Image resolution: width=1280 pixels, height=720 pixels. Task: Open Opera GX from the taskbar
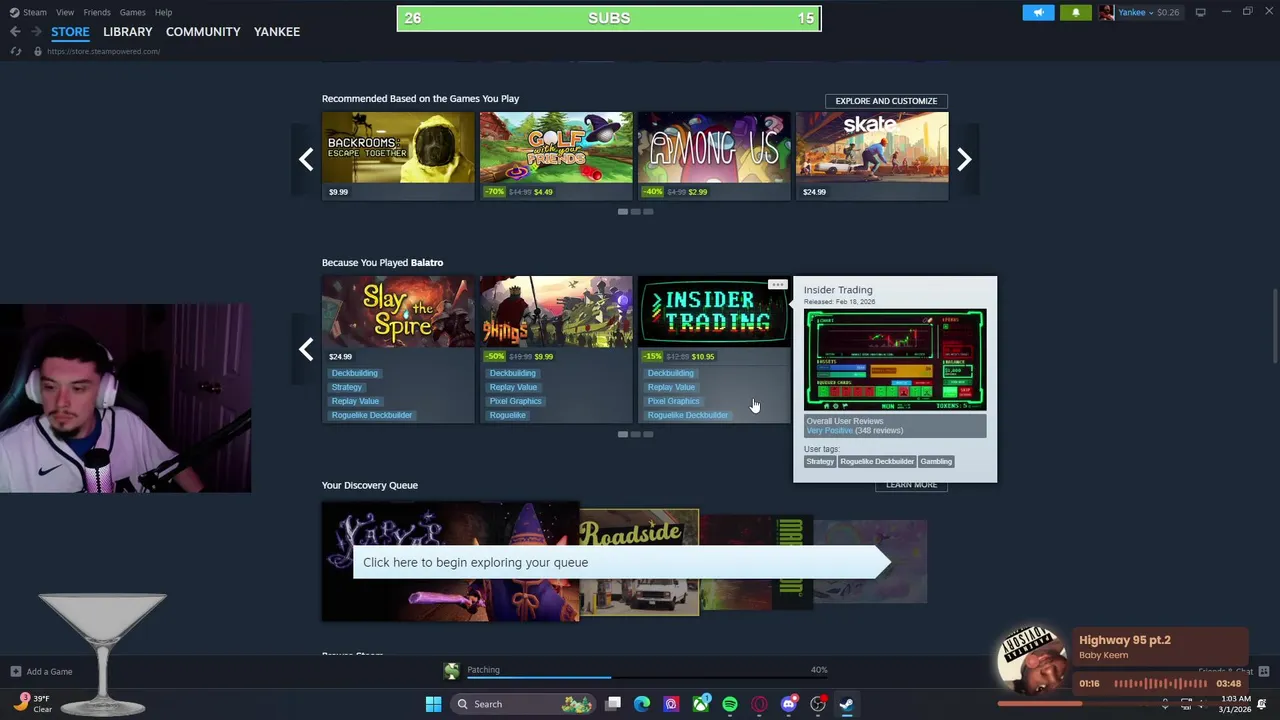(x=759, y=704)
